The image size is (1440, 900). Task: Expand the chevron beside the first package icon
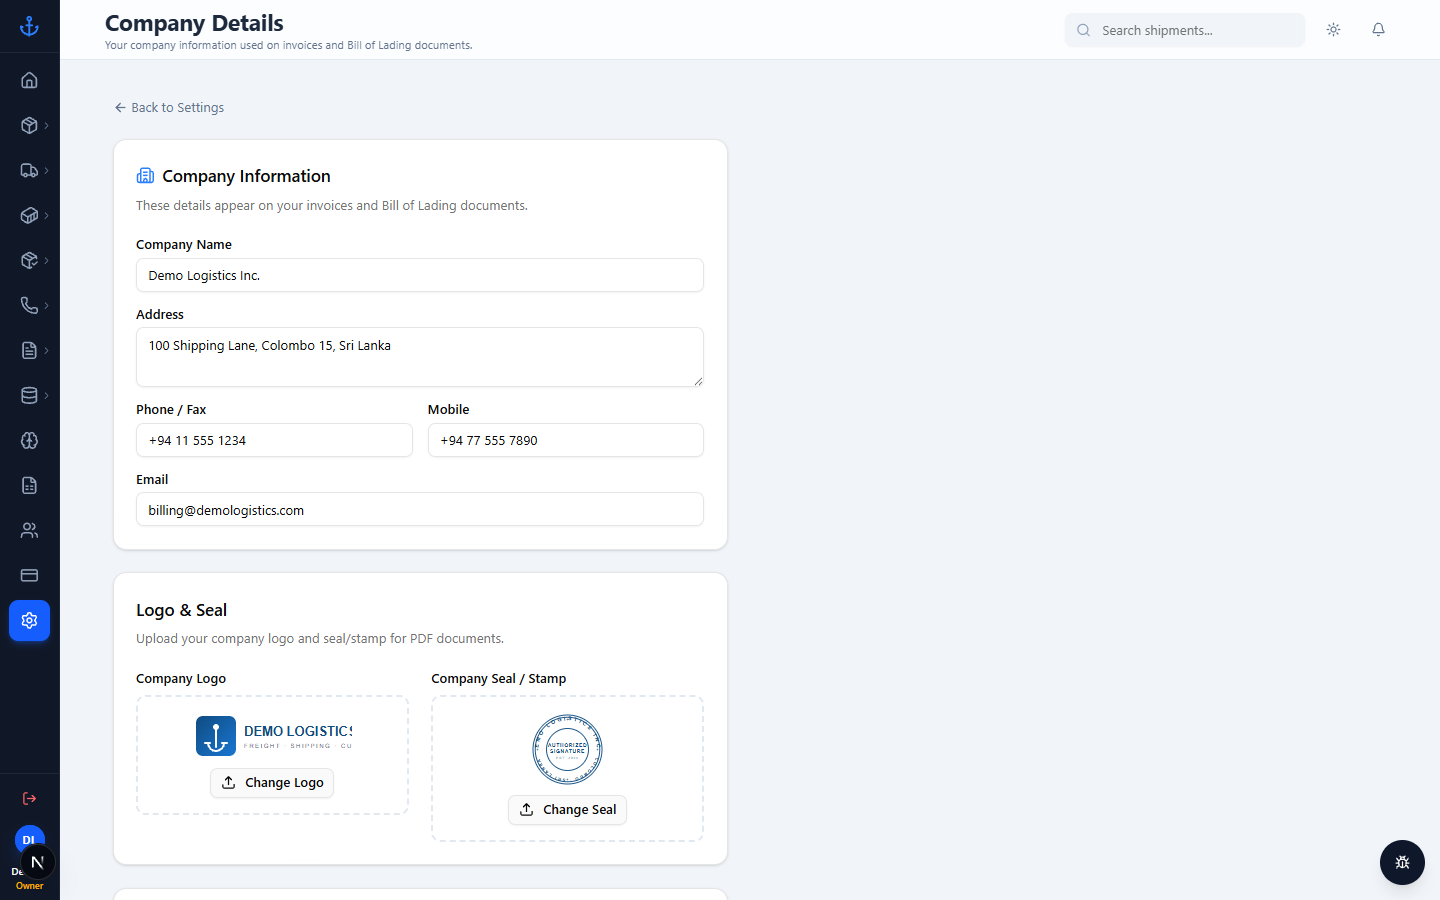point(46,125)
